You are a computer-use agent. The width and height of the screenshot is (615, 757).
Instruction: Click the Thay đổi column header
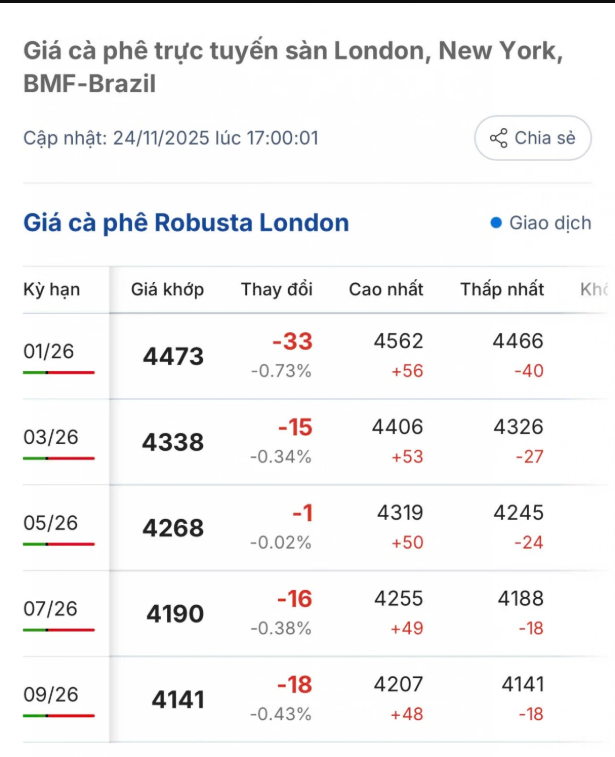277,290
